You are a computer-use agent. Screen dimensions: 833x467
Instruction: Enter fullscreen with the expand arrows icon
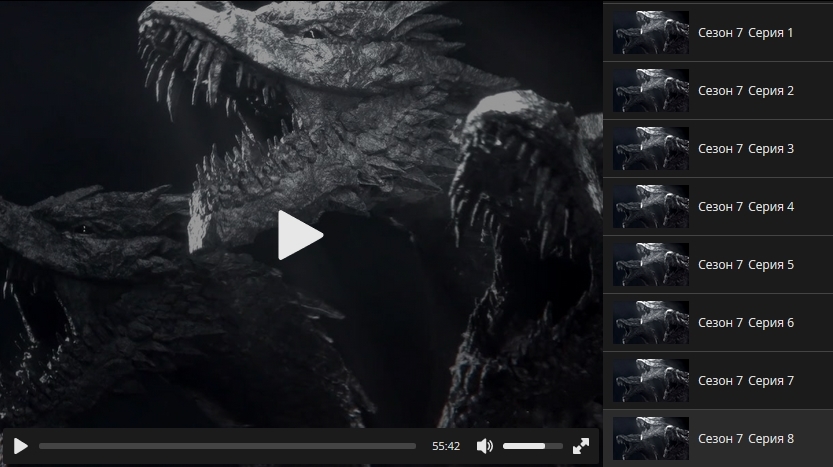point(581,446)
